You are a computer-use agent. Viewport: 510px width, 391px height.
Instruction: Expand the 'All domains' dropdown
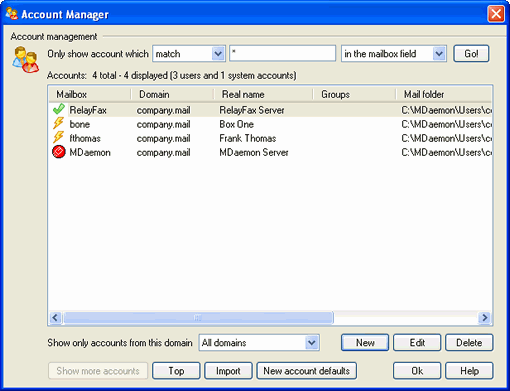tap(312, 342)
